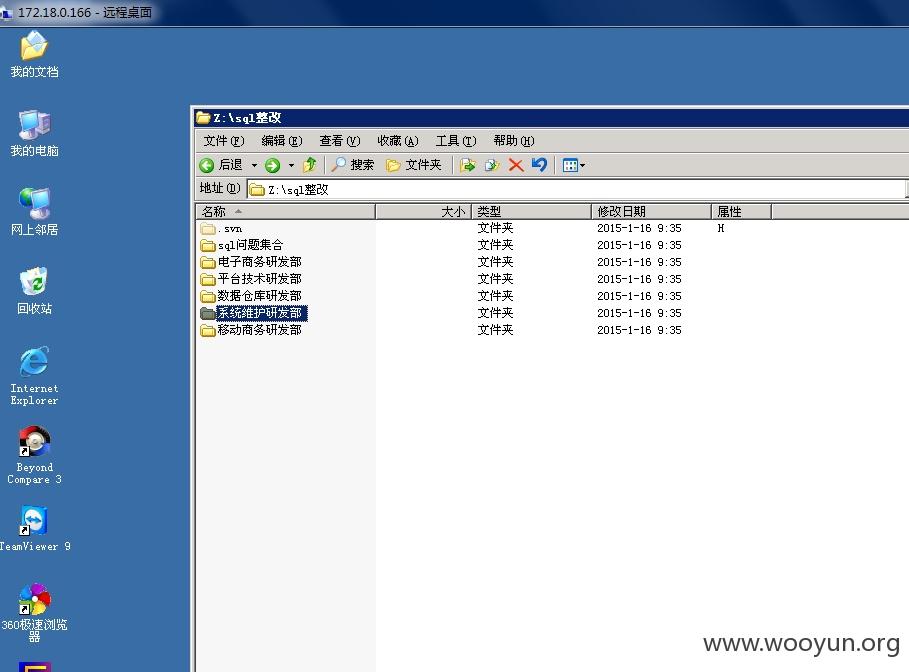This screenshot has height=672, width=909.
Task: Open the My Documents desktop icon
Action: pos(34,54)
